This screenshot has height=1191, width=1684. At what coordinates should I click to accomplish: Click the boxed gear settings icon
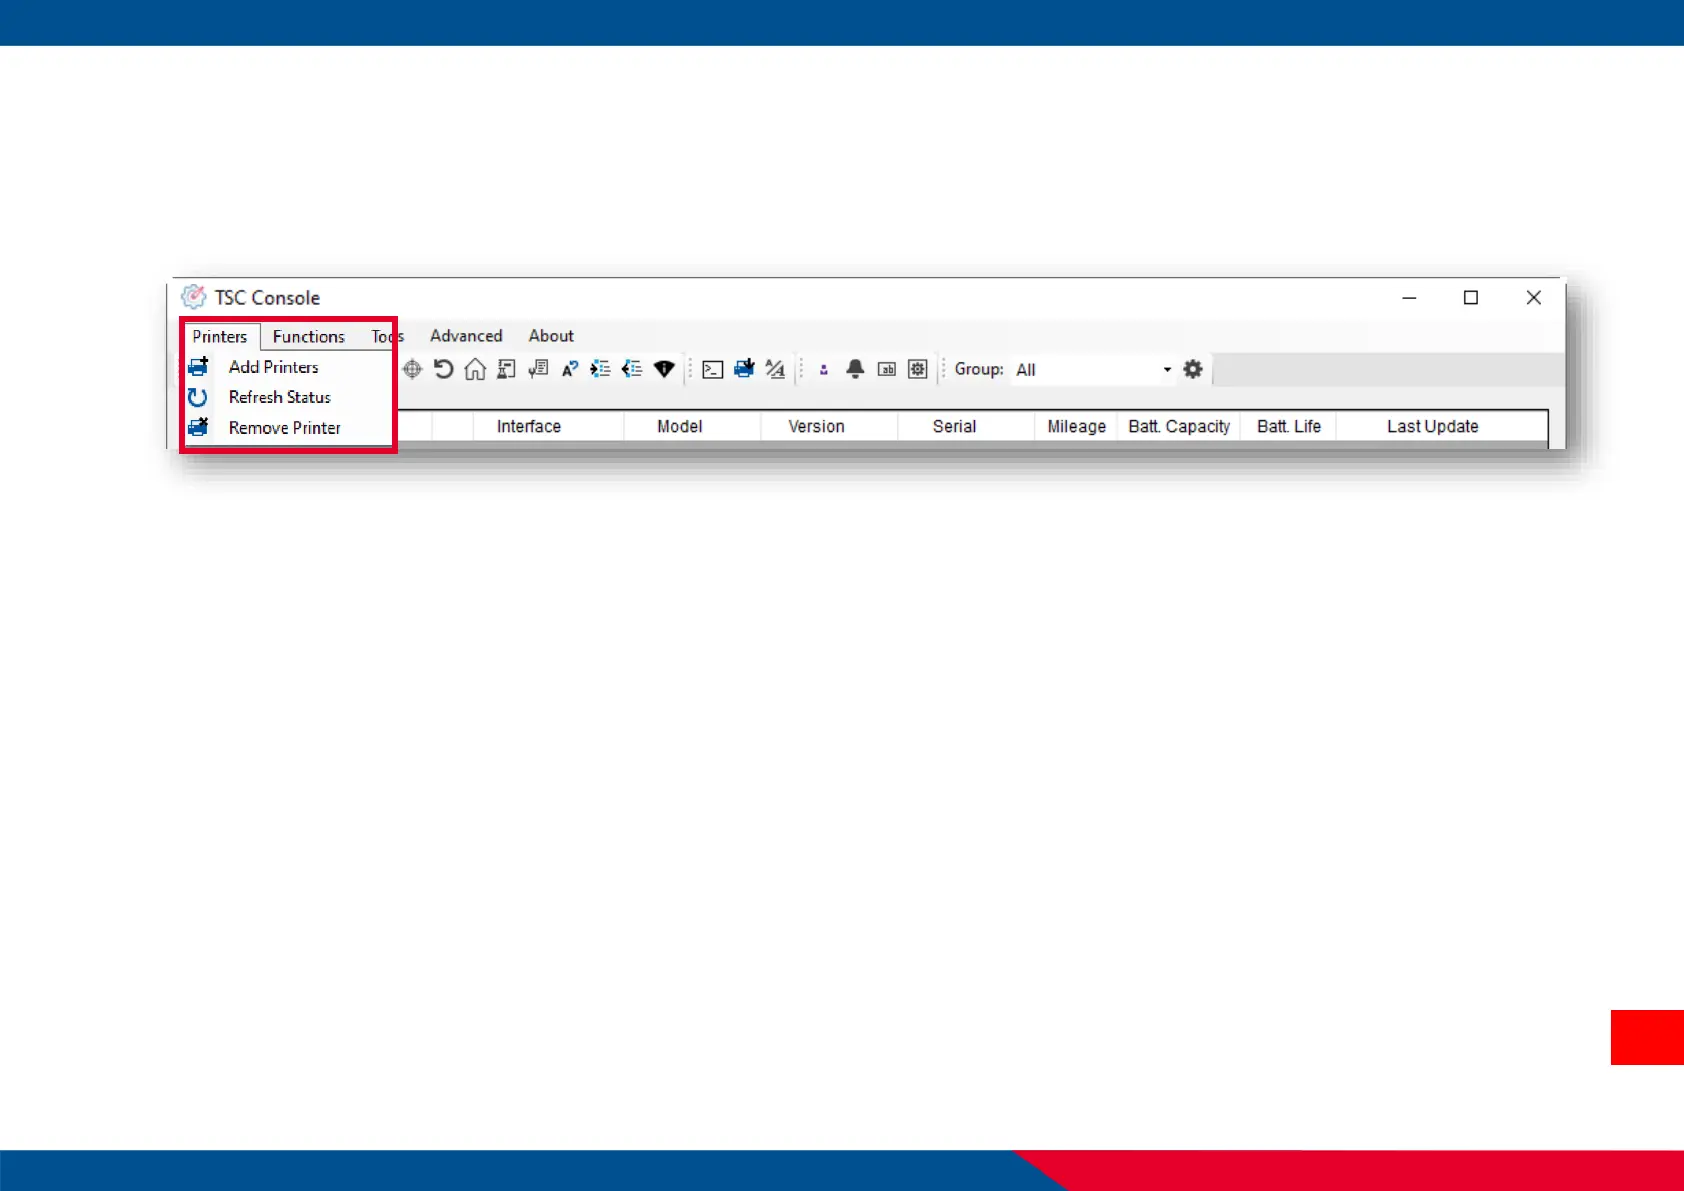click(x=918, y=369)
